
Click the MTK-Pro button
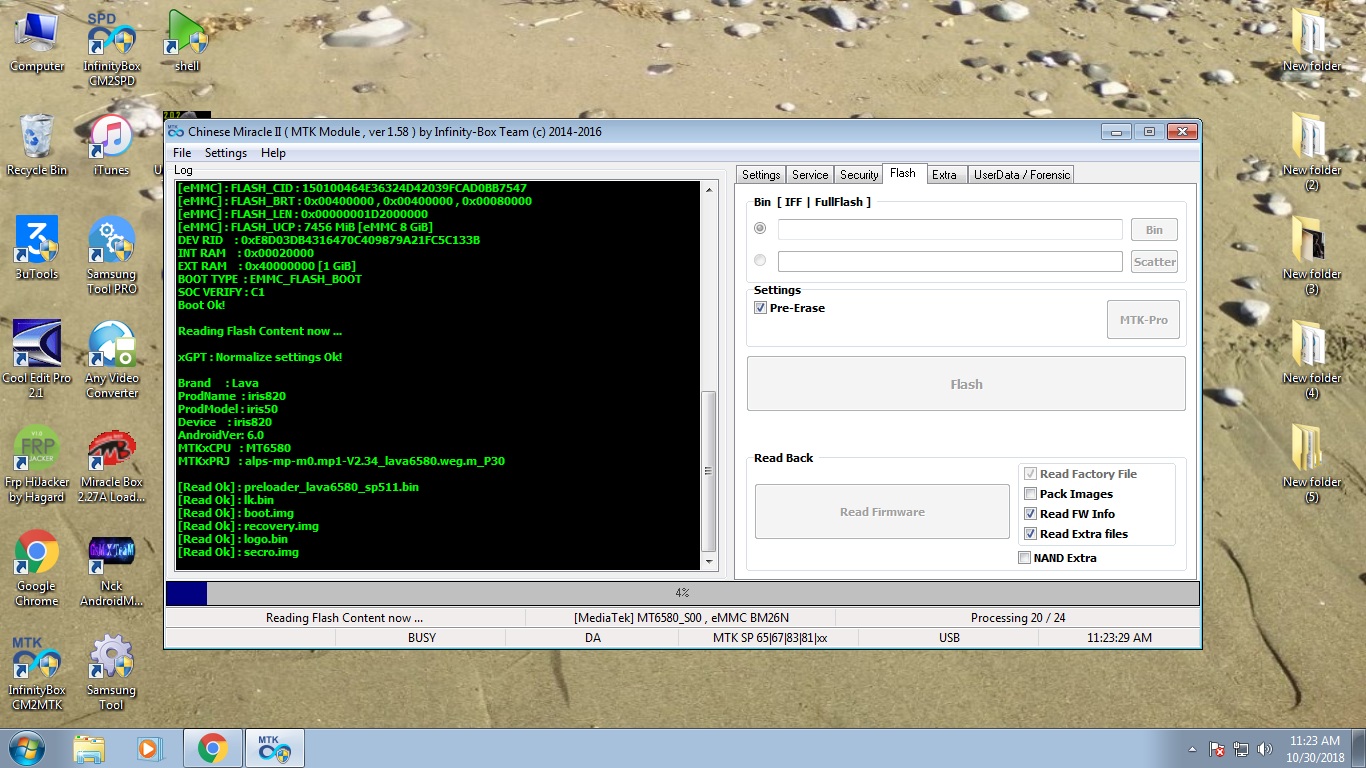pyautogui.click(x=1143, y=320)
